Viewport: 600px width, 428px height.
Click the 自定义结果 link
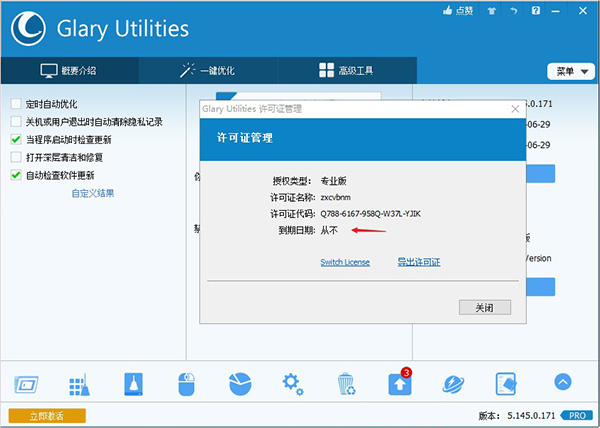pyautogui.click(x=93, y=194)
